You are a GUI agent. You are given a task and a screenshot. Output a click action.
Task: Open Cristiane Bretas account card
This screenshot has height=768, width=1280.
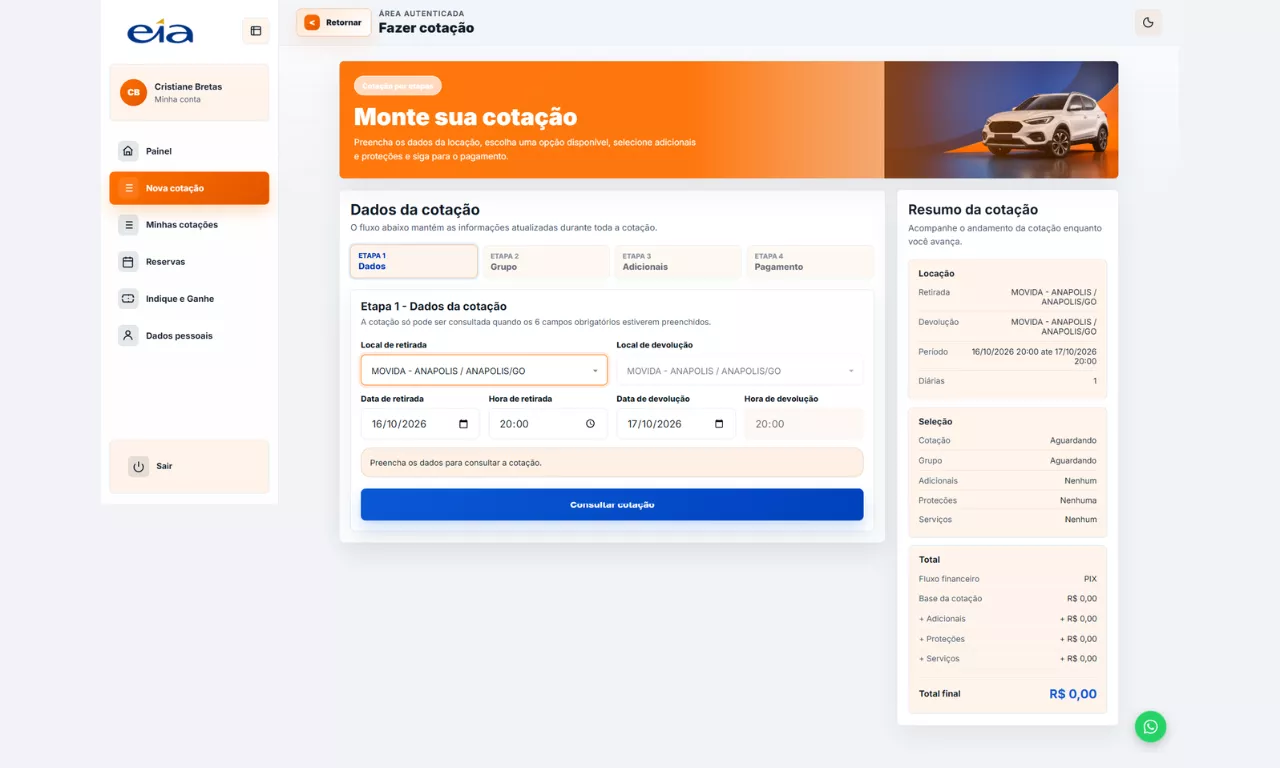coord(189,92)
